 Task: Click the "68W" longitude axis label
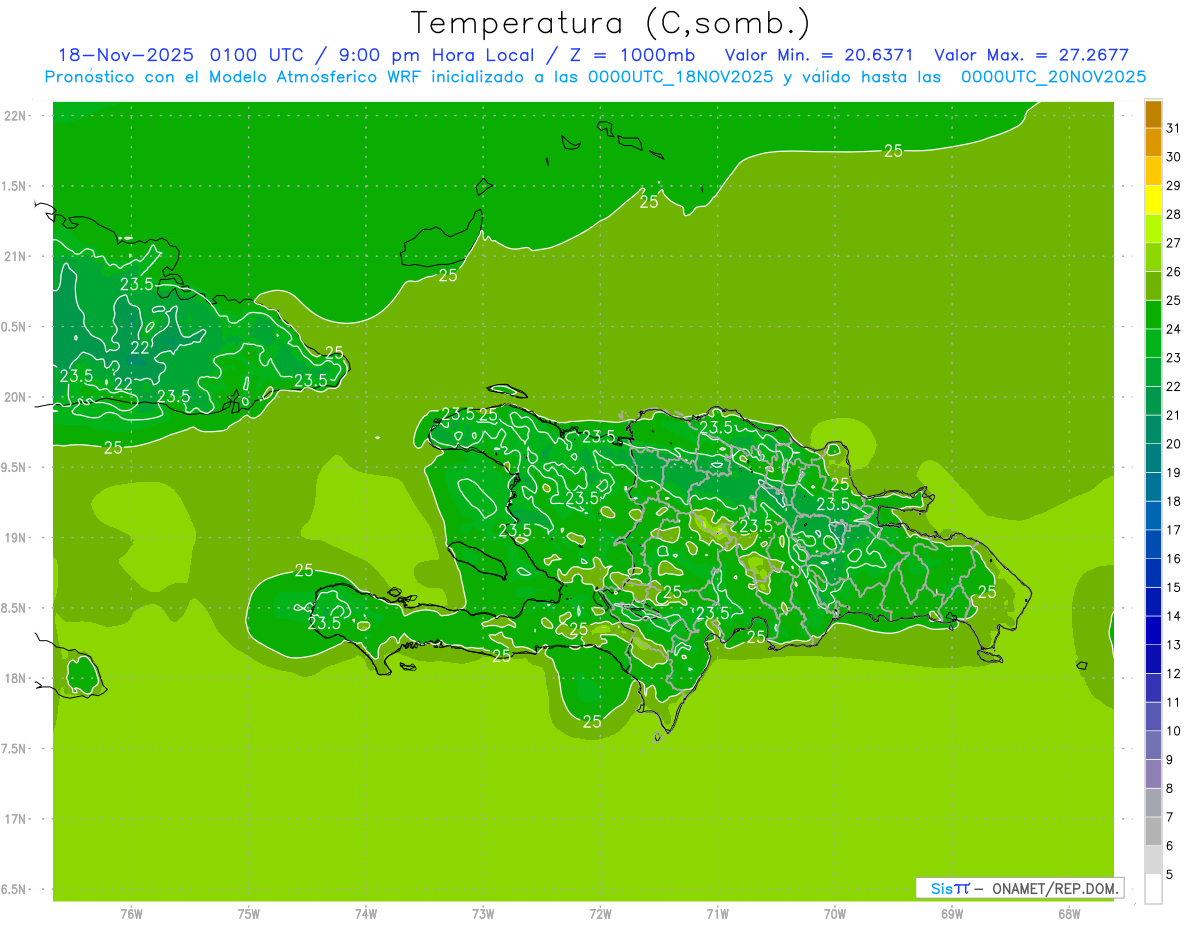(1069, 914)
